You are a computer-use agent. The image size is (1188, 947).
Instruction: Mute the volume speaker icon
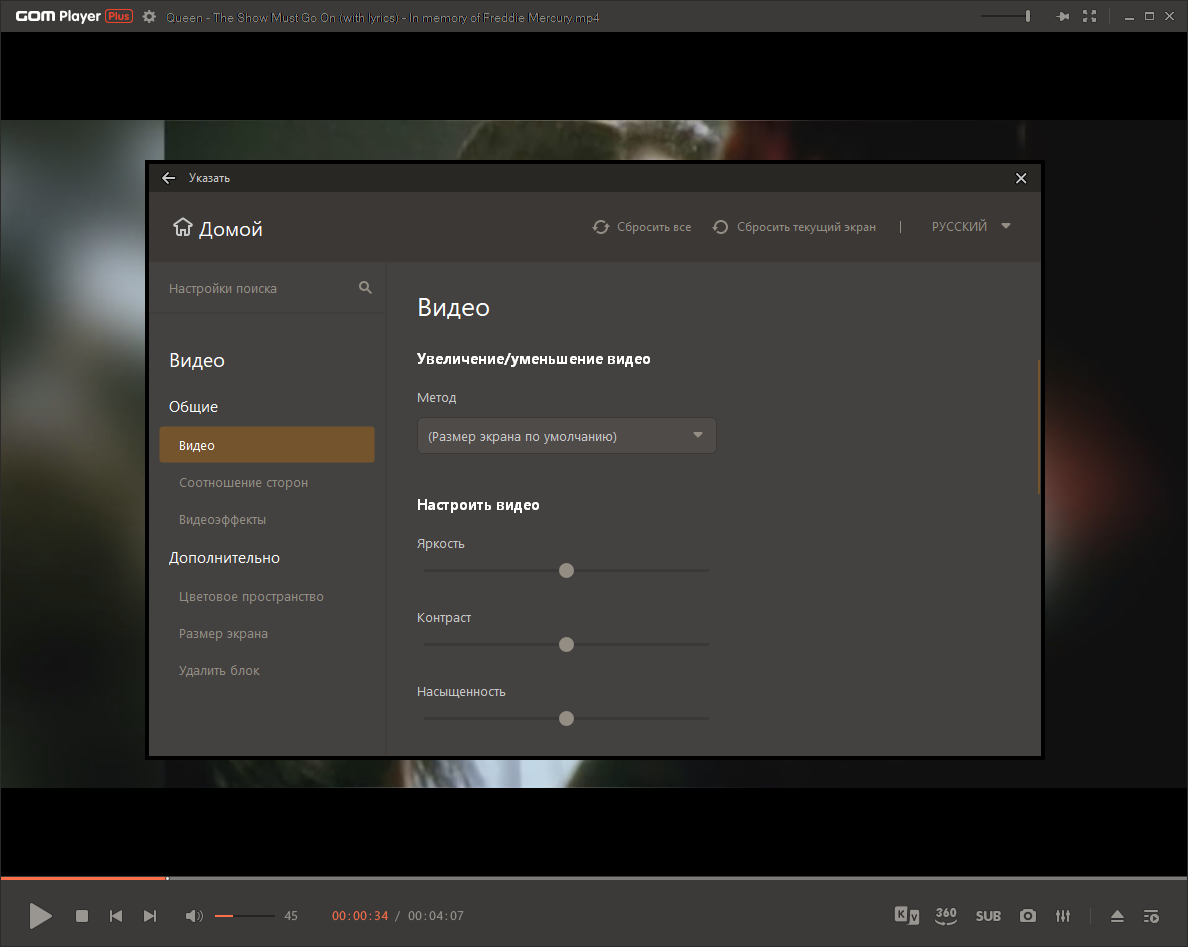coord(194,916)
